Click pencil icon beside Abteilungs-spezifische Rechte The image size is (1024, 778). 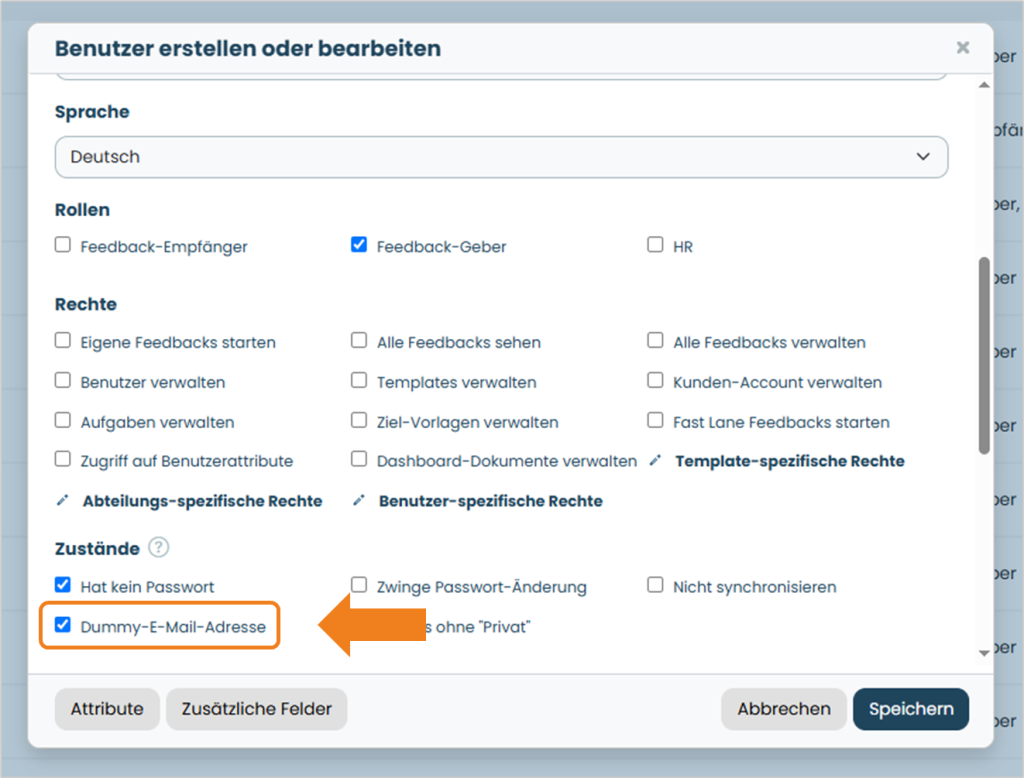63,501
